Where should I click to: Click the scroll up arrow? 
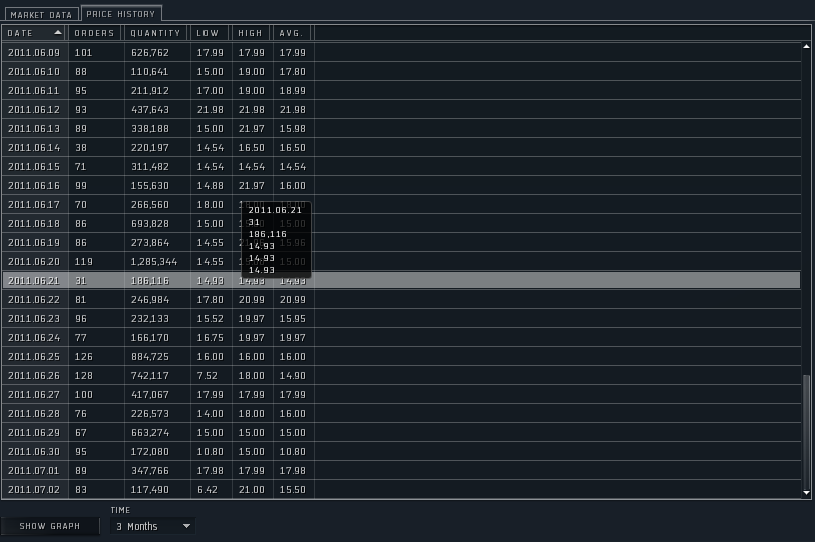(x=807, y=46)
